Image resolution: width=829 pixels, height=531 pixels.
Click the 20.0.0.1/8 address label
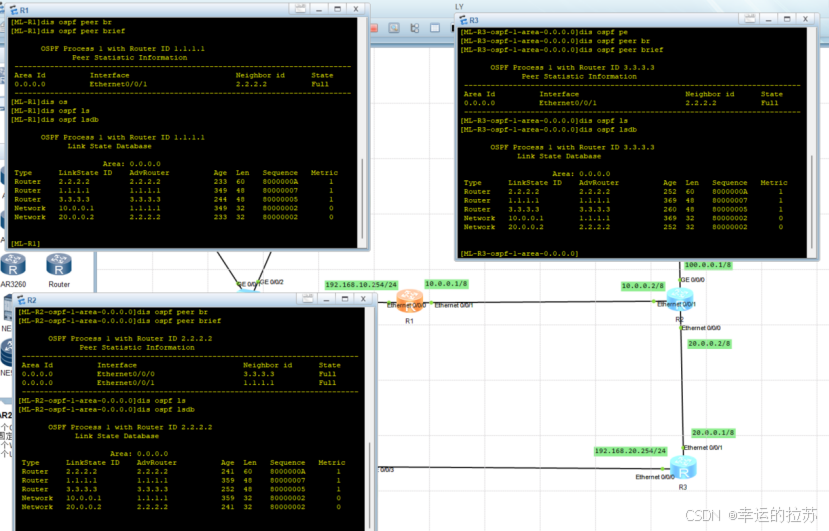[x=713, y=432]
